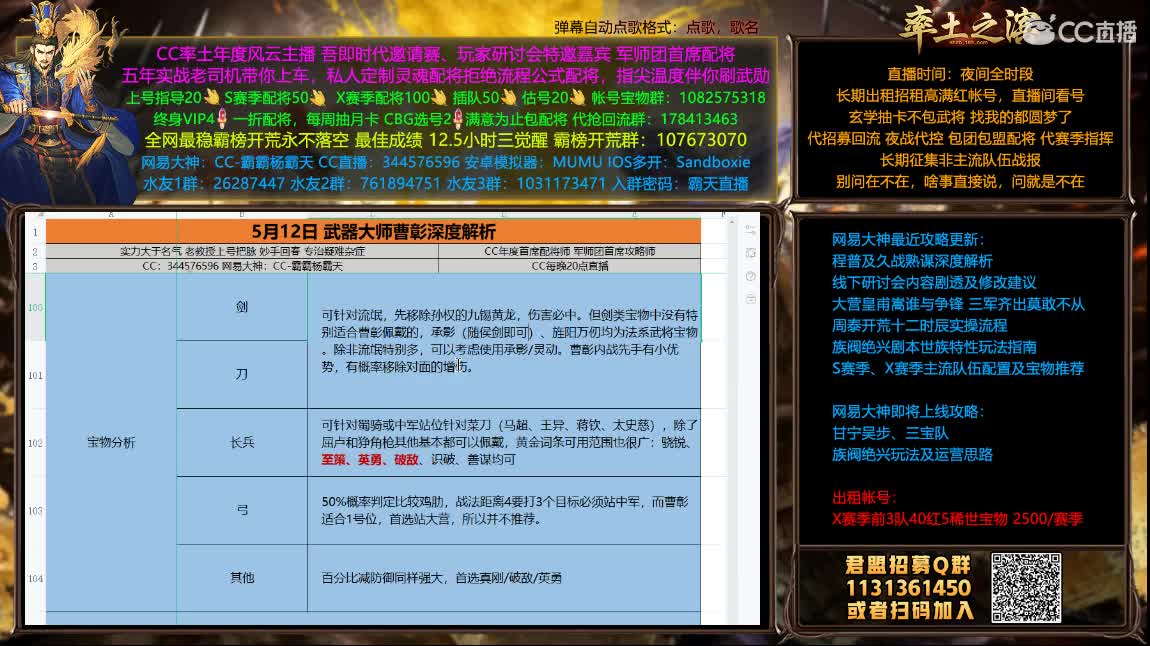Select the cell CC: 344576596 网易大神

tap(242, 265)
